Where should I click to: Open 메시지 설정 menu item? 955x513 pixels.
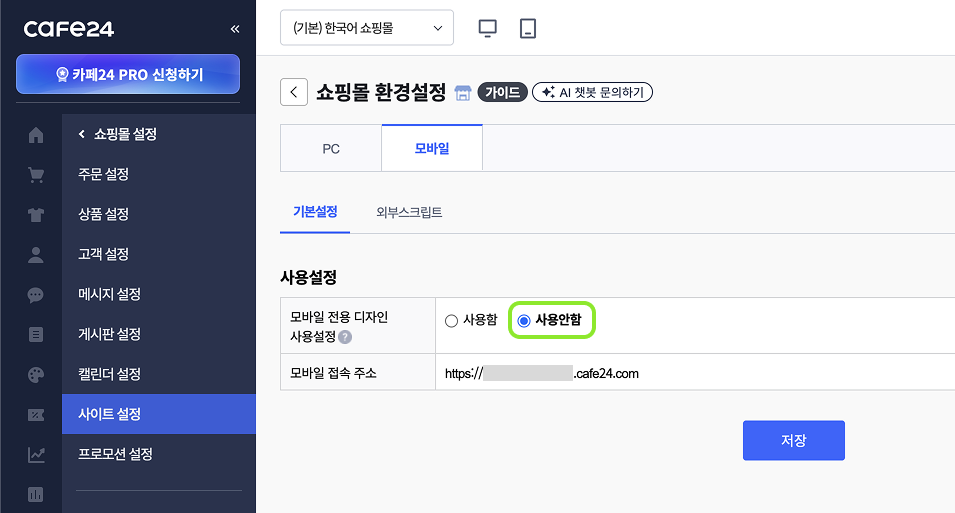[158, 294]
